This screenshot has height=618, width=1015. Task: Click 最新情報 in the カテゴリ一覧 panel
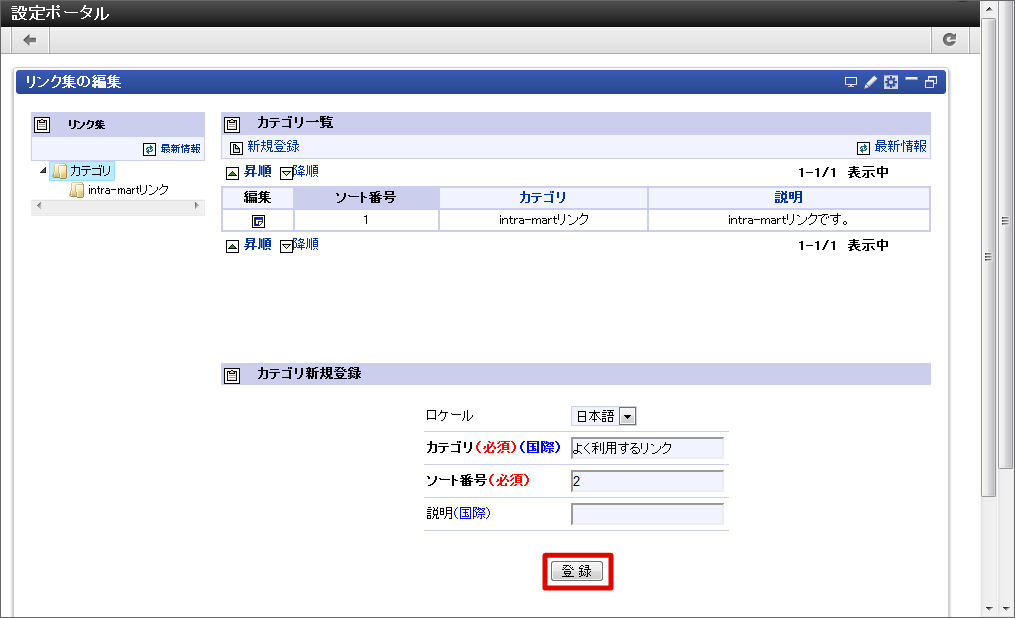900,147
